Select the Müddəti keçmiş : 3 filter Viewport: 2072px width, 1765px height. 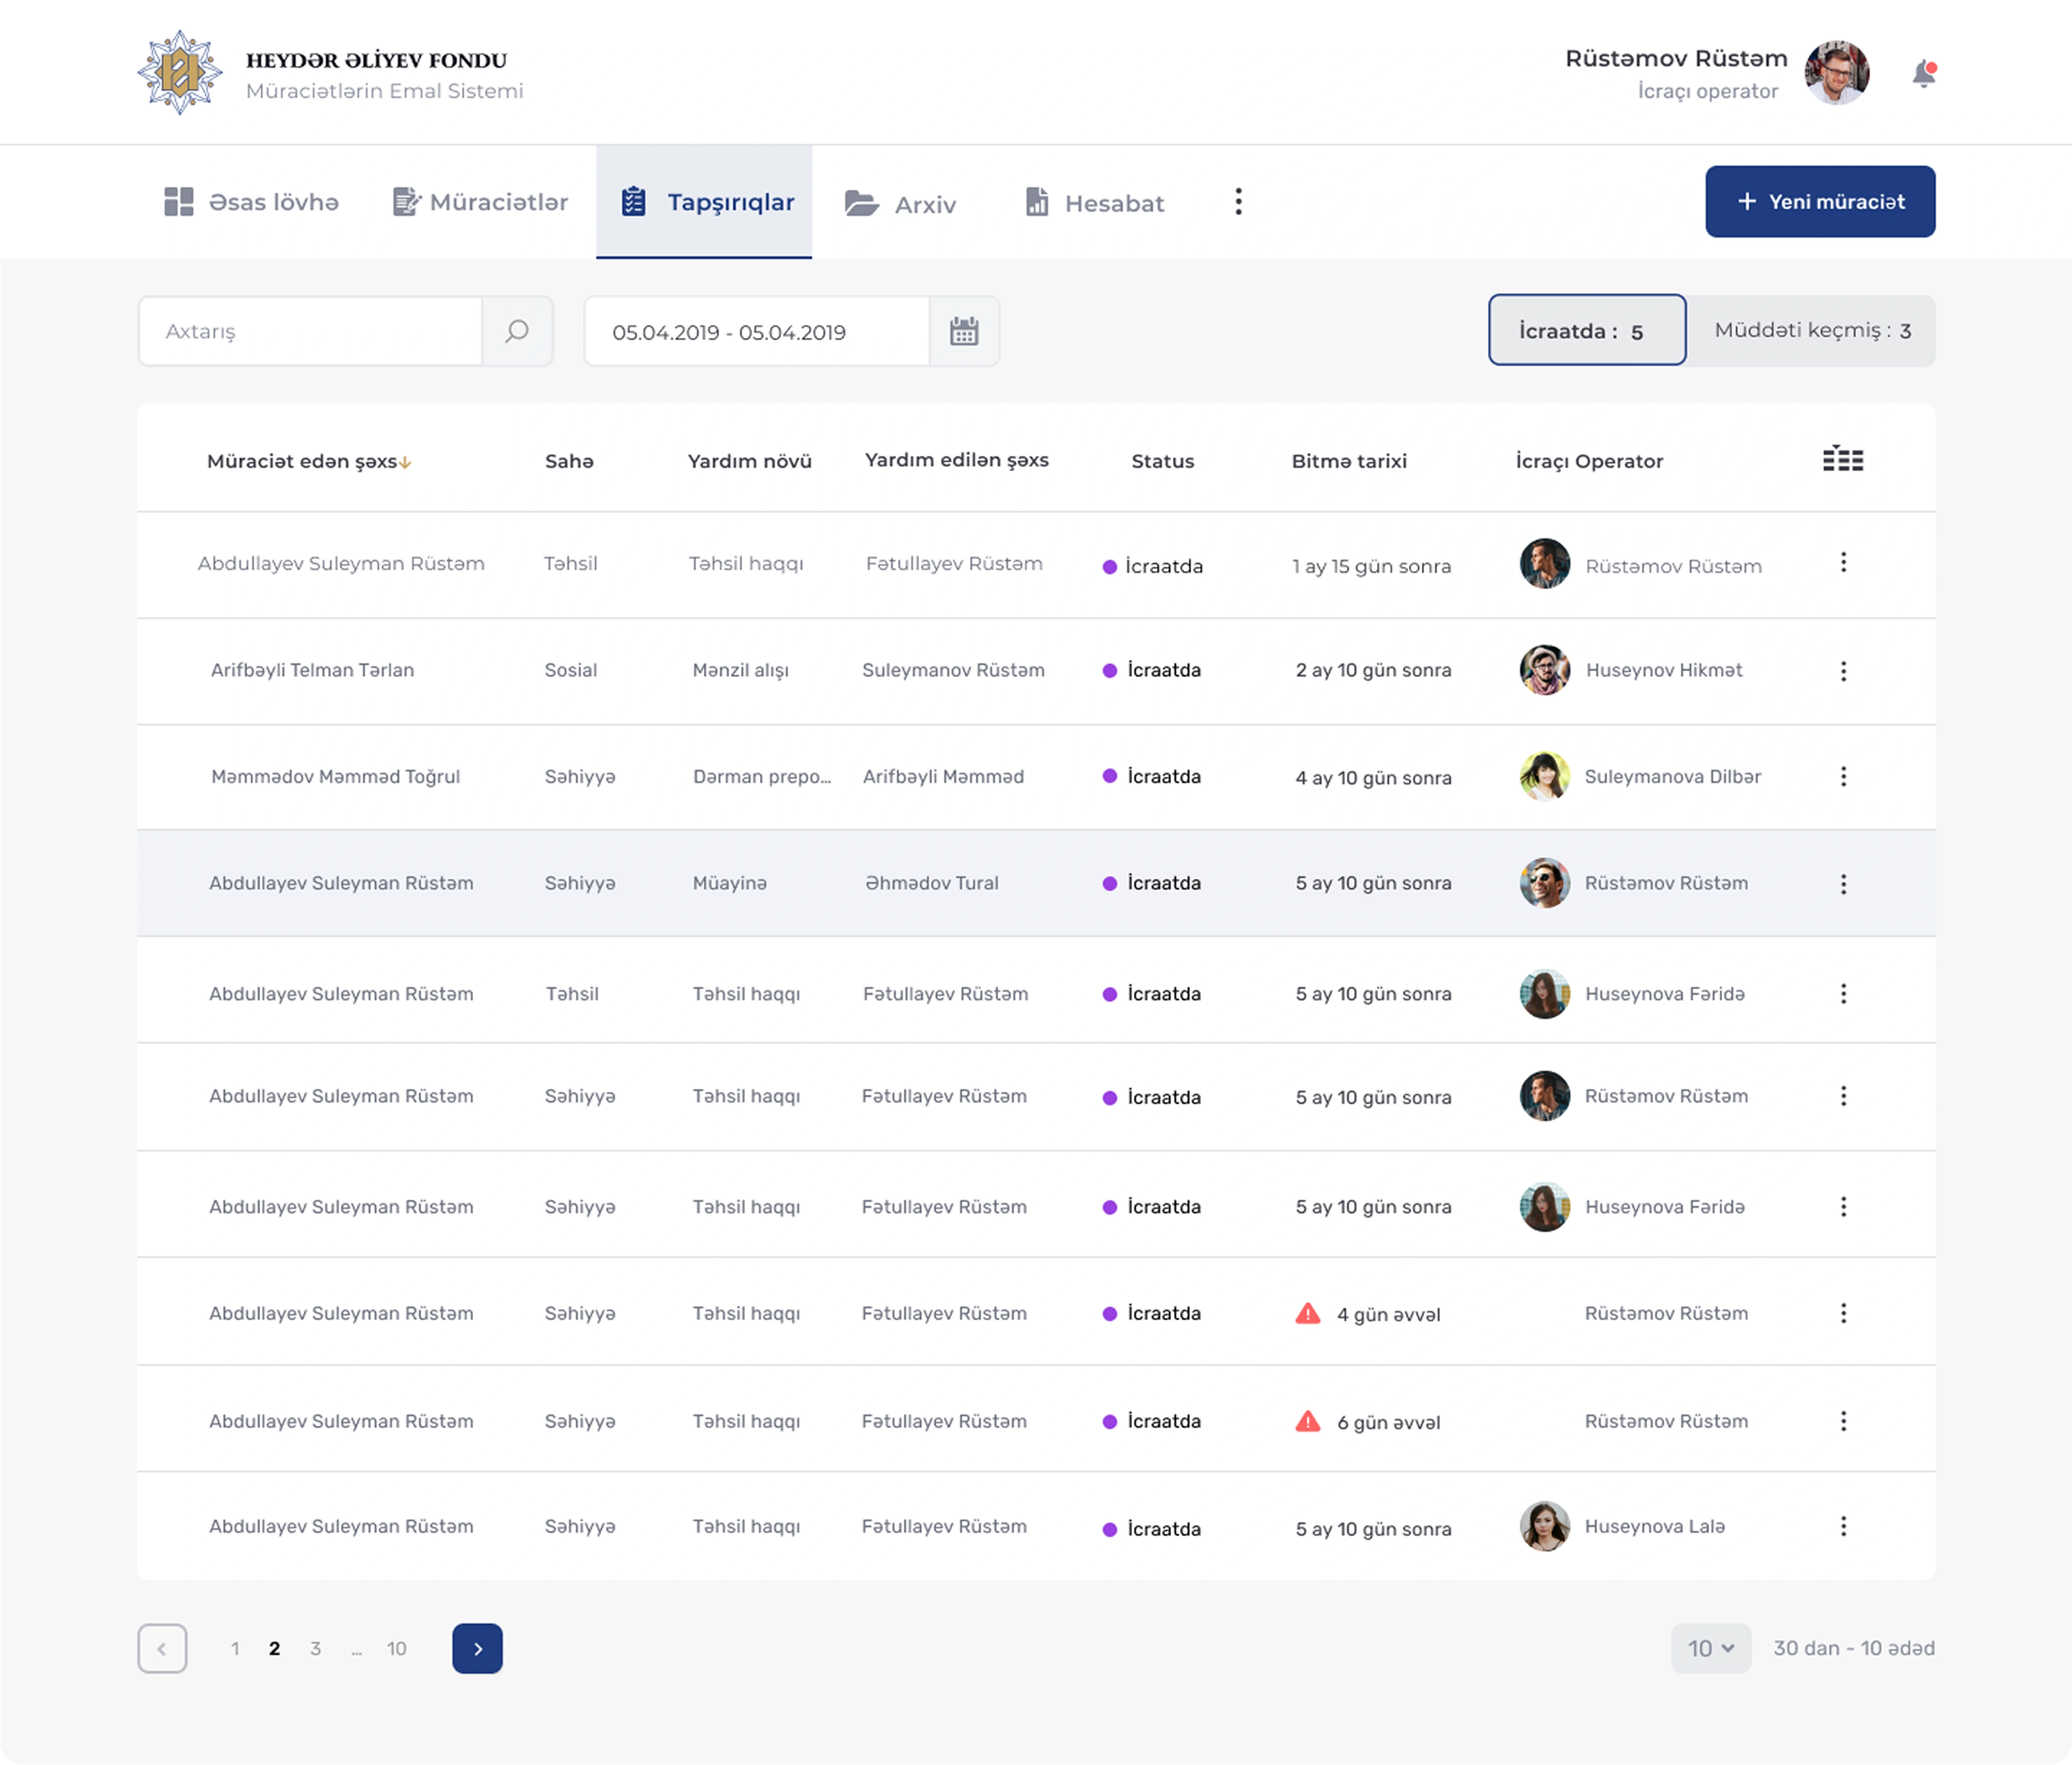[x=1811, y=331]
